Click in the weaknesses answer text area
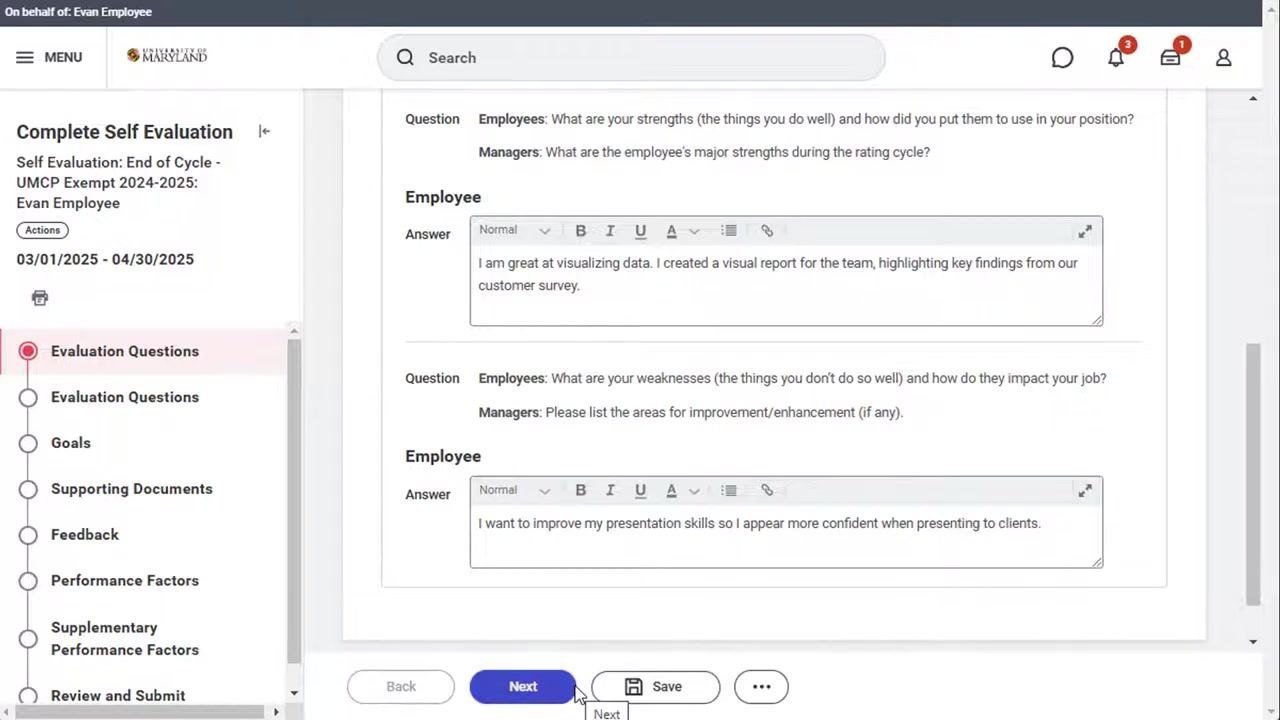This screenshot has height=720, width=1280. pyautogui.click(x=786, y=536)
